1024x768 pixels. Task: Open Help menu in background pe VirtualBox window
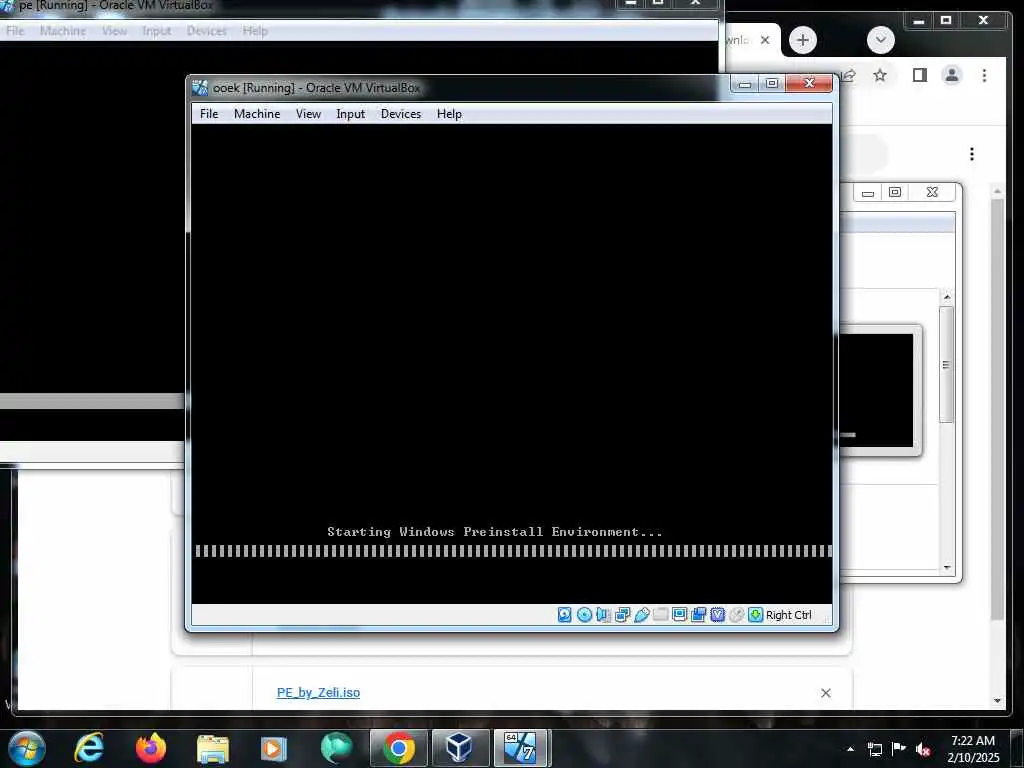pos(255,31)
